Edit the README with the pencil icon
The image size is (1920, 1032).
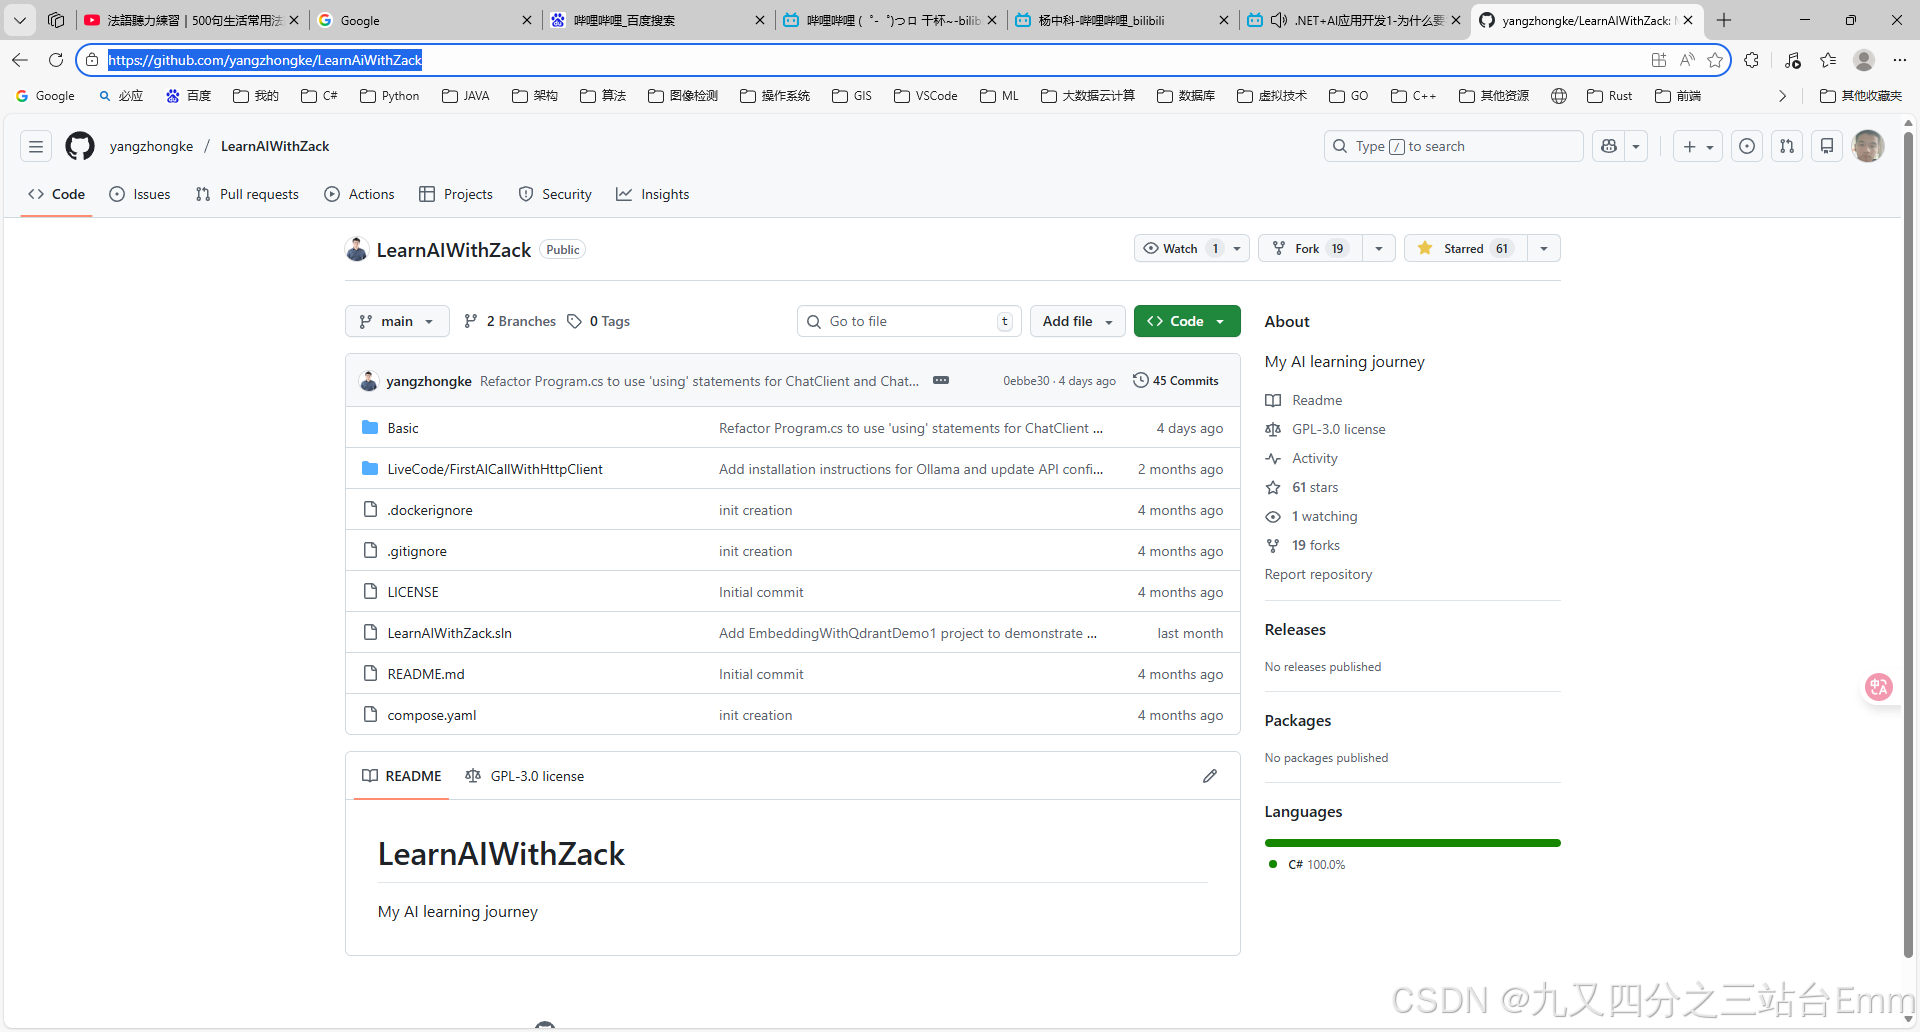(x=1210, y=776)
